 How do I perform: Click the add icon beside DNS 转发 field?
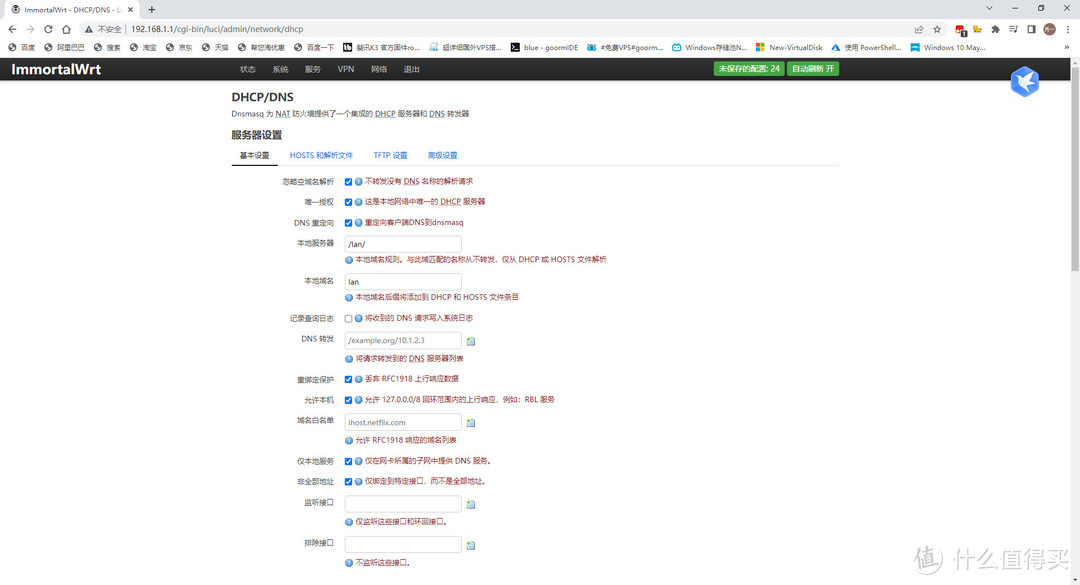pos(471,341)
